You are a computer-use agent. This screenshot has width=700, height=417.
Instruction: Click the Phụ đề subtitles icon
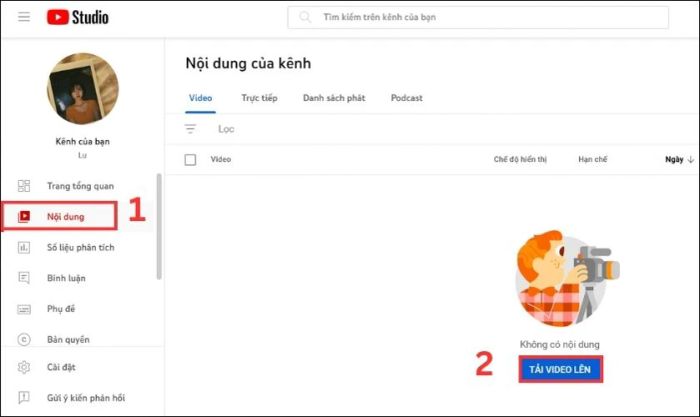tap(24, 309)
